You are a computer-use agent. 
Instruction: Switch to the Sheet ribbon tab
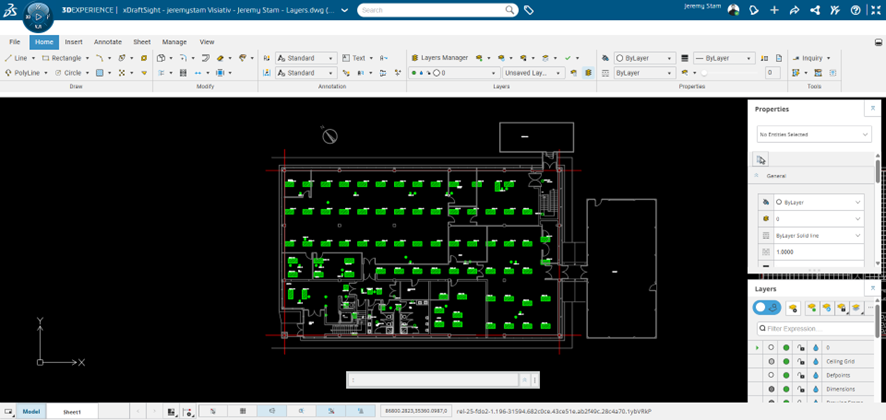142,42
